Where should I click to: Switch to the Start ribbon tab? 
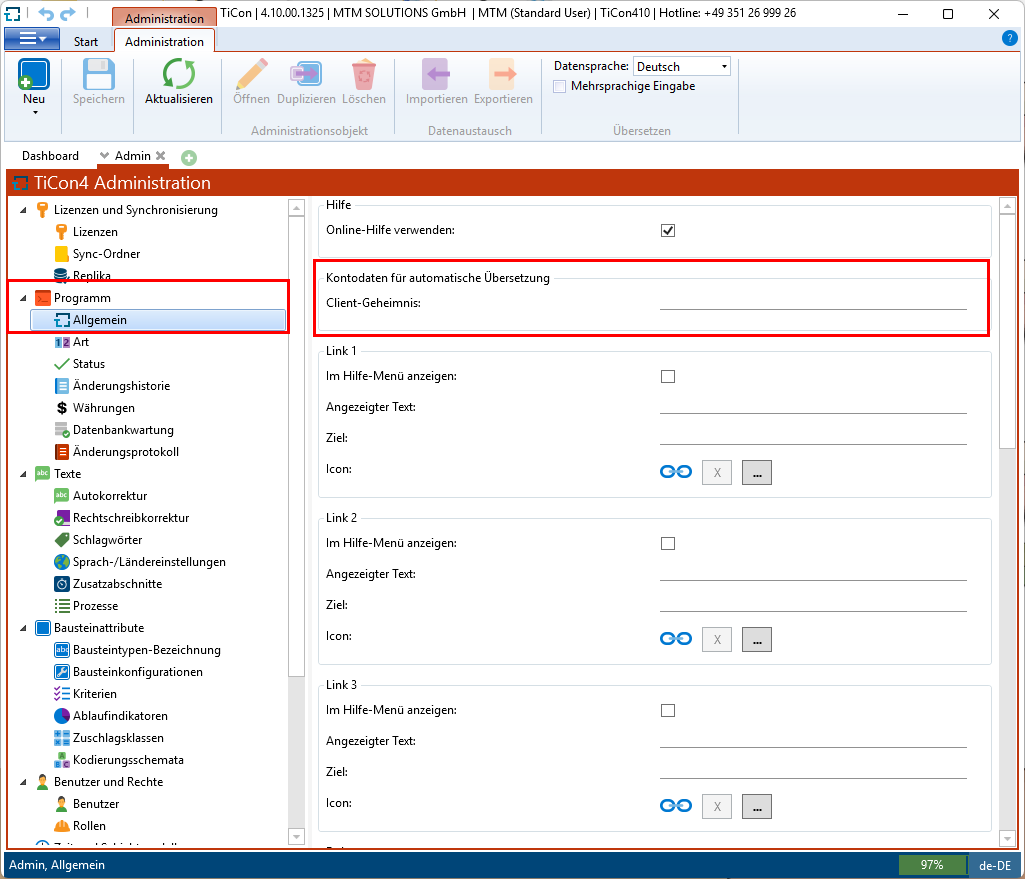(x=86, y=41)
